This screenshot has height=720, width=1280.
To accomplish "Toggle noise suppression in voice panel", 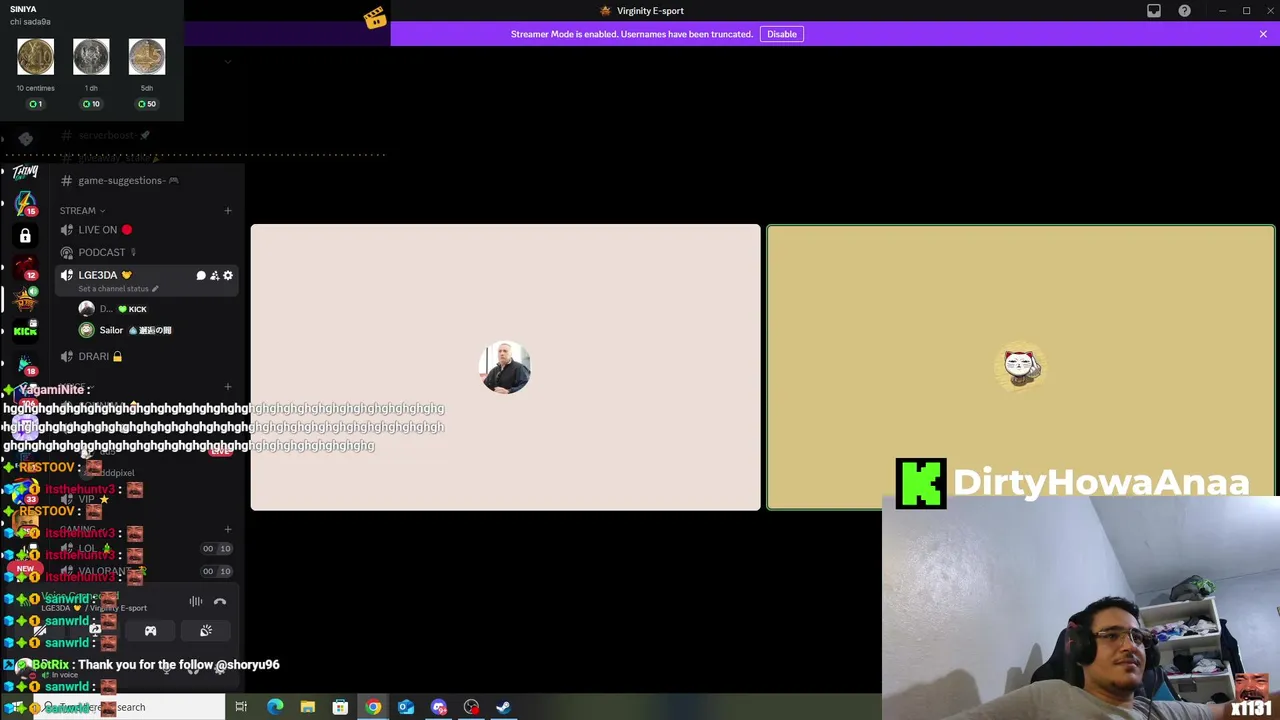I will pyautogui.click(x=196, y=602).
